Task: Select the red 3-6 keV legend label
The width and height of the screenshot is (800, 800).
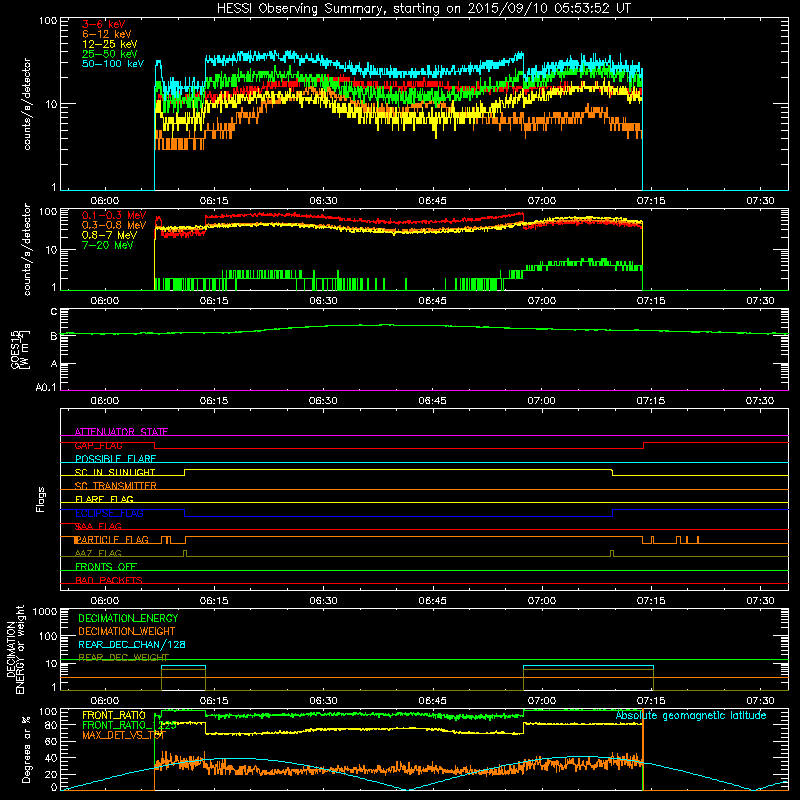Action: coord(104,24)
